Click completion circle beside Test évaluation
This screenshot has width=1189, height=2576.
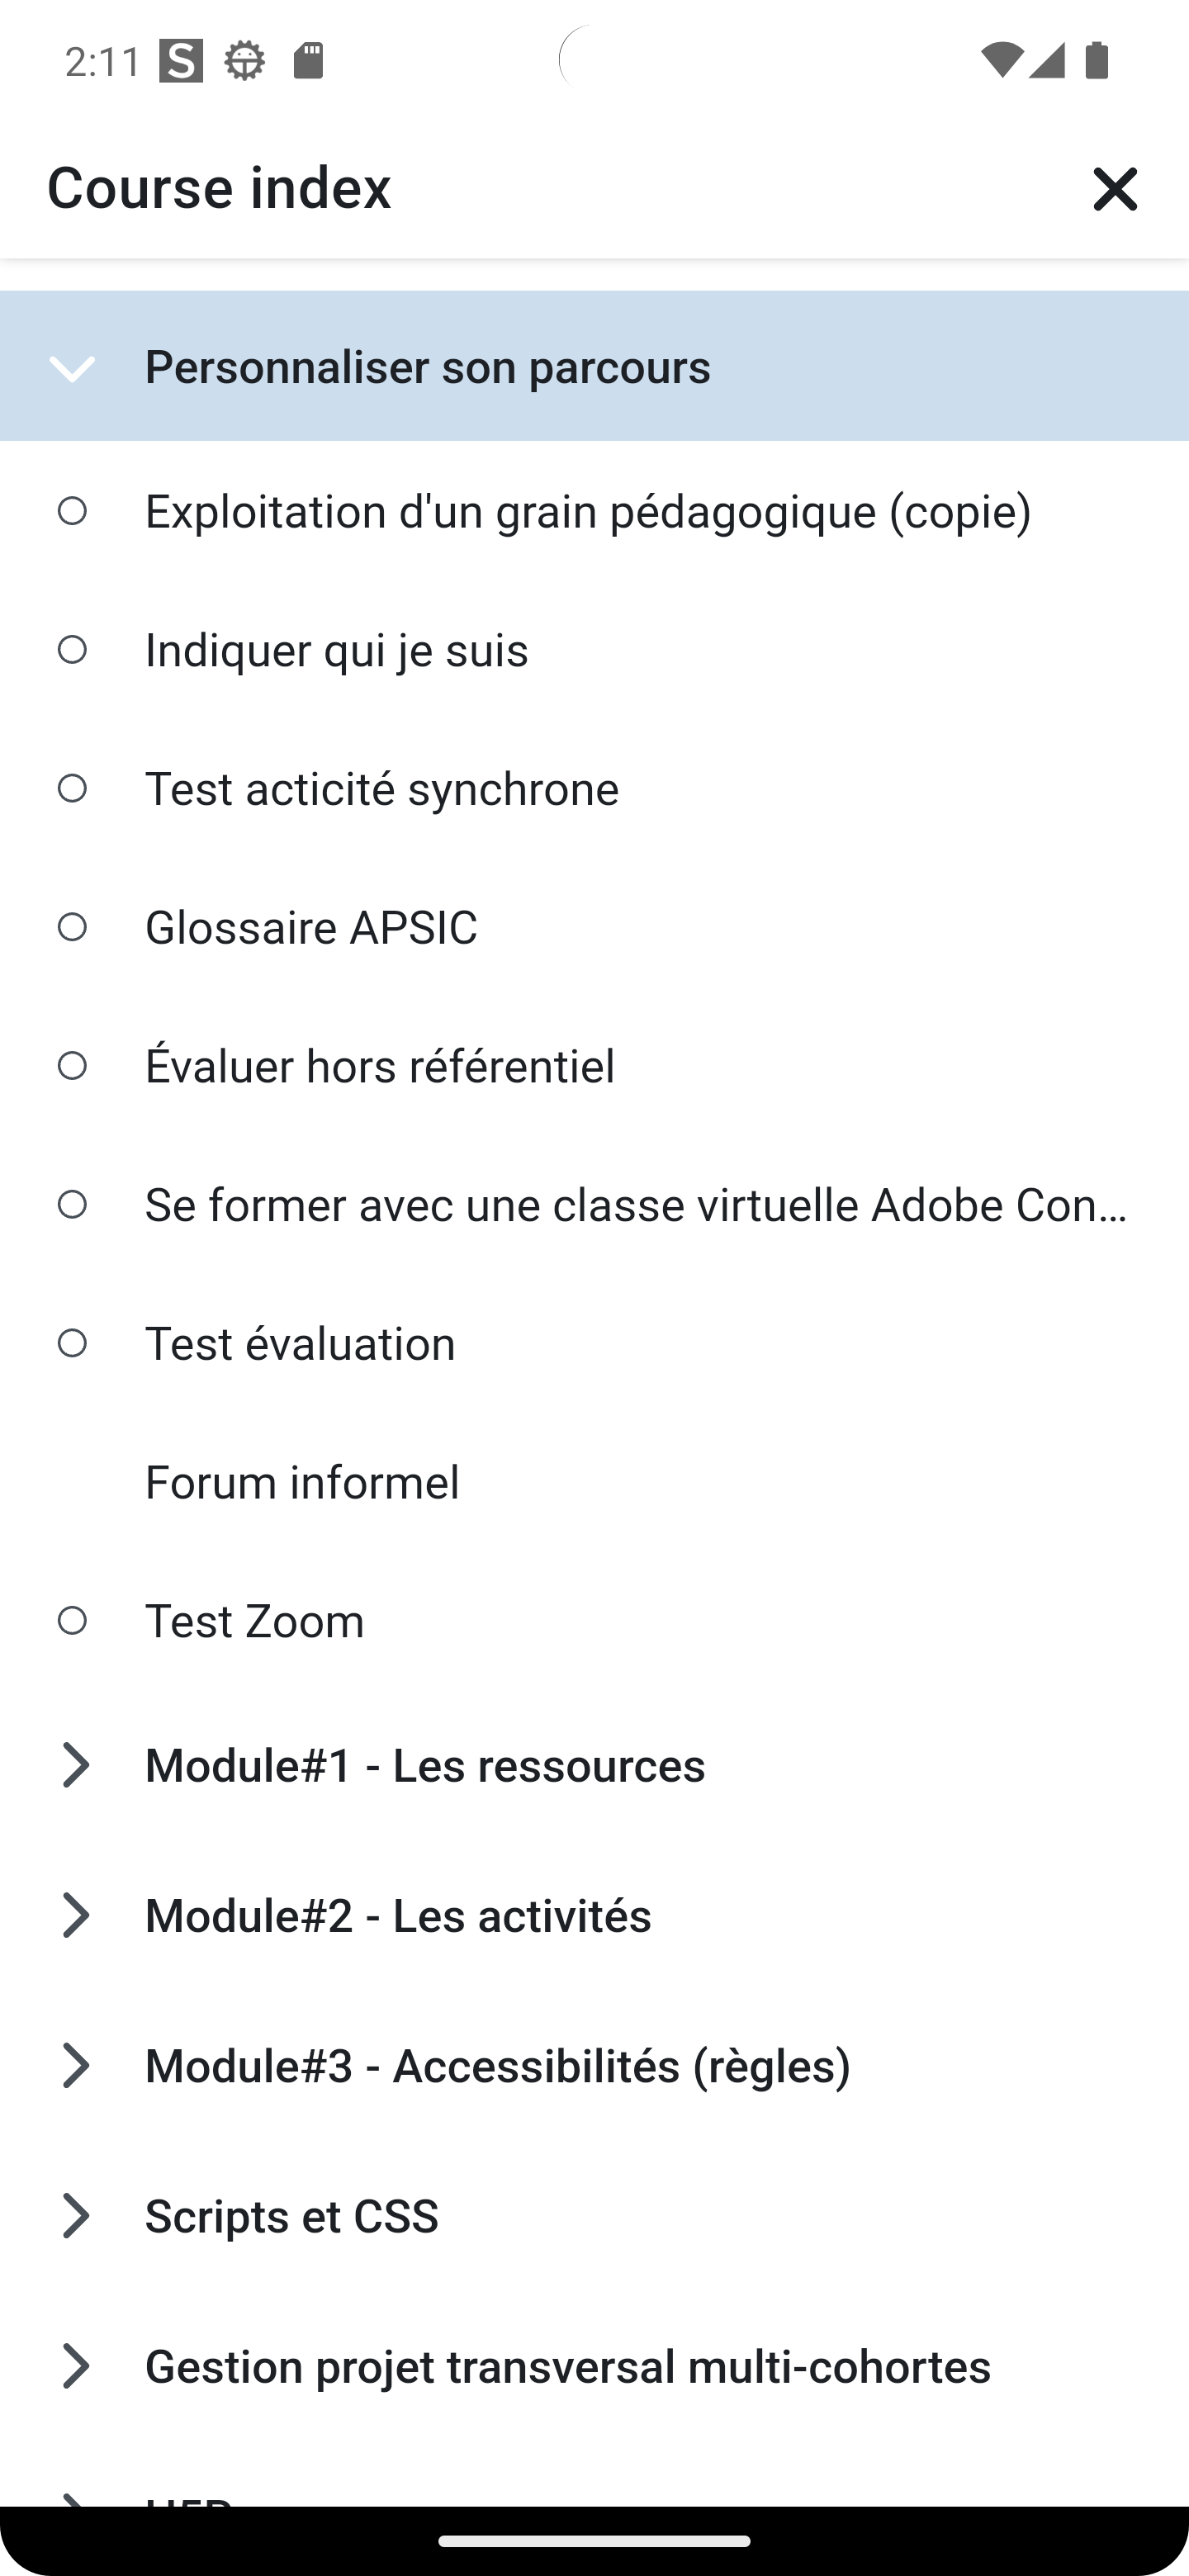(x=72, y=1343)
